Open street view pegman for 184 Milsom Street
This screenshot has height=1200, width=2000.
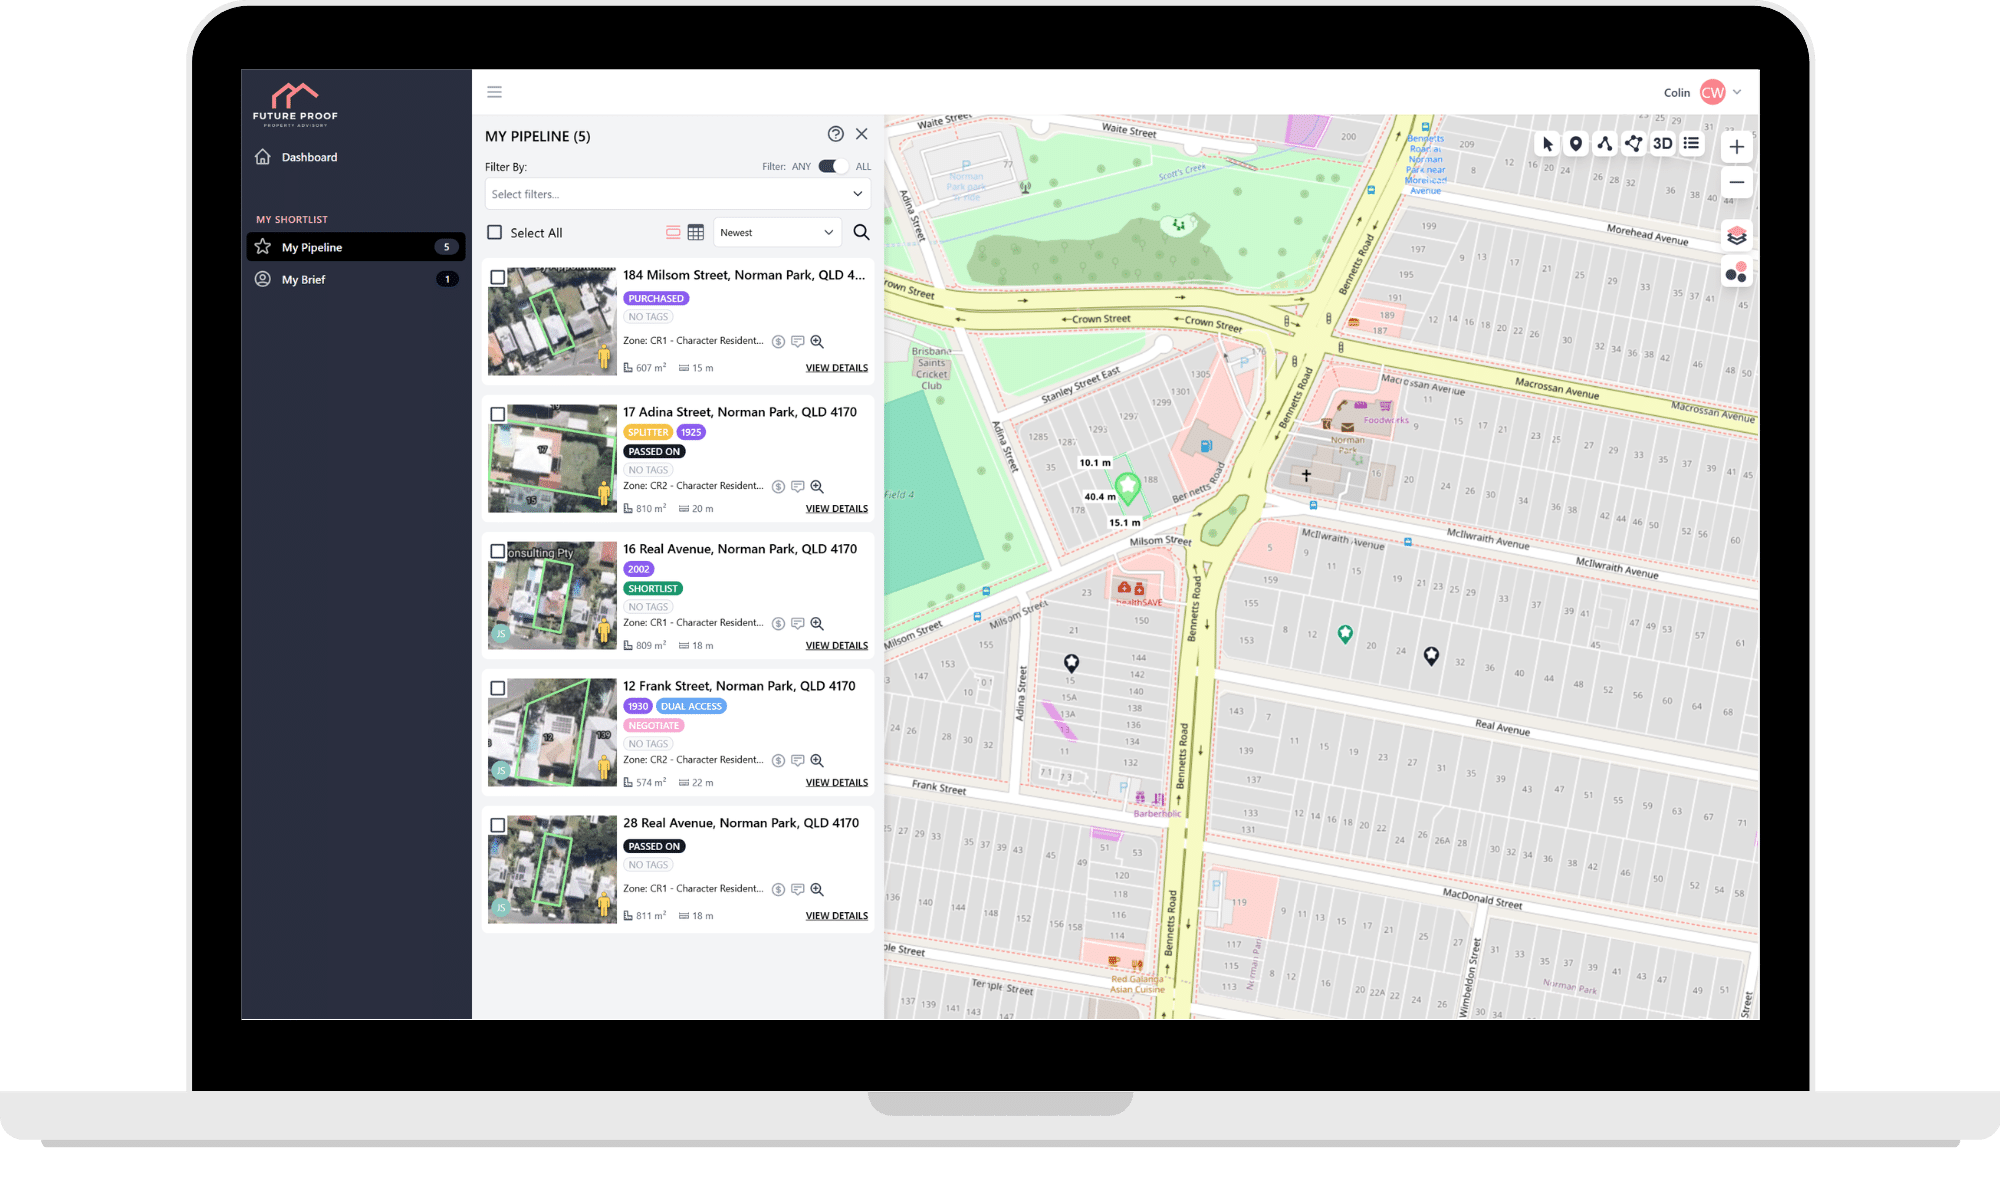(604, 357)
